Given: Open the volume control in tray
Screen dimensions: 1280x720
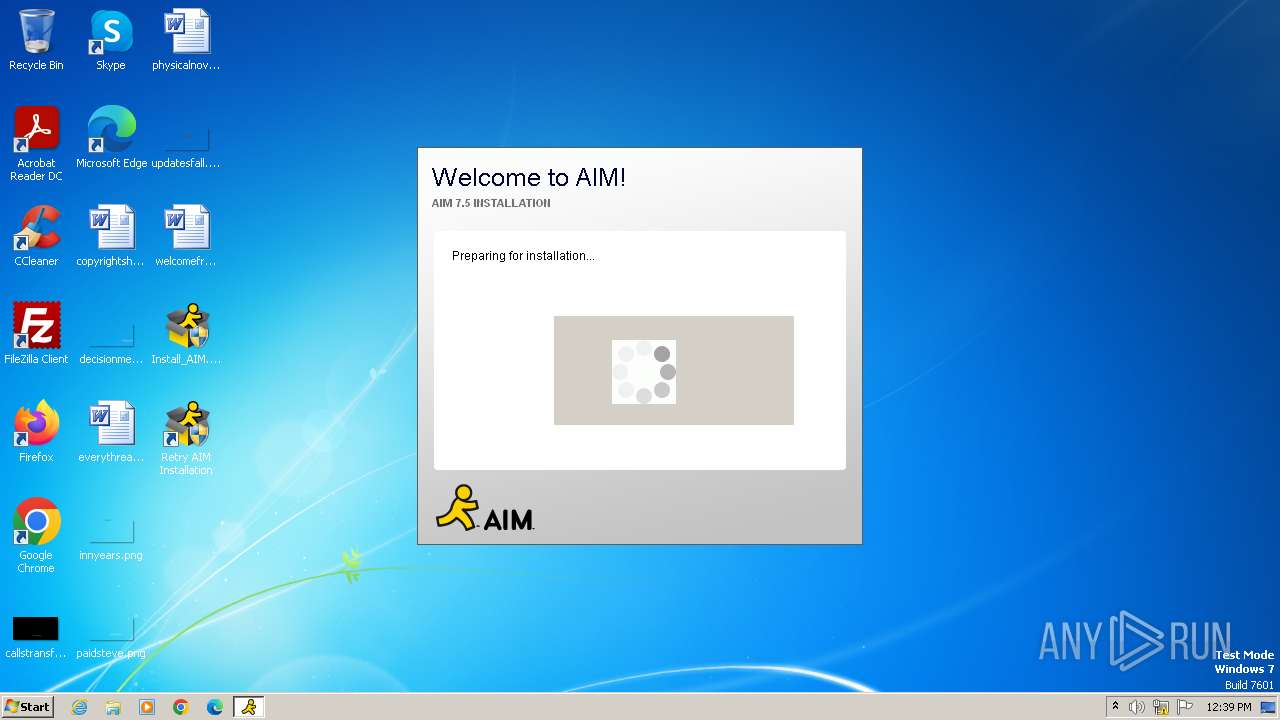Looking at the screenshot, I should (x=1137, y=707).
